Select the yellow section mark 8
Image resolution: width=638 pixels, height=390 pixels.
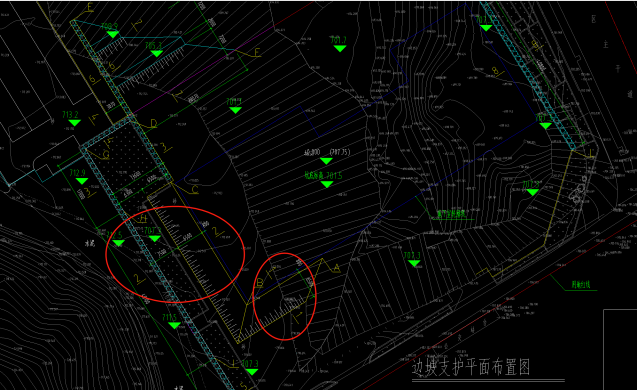pyautogui.click(x=495, y=71)
